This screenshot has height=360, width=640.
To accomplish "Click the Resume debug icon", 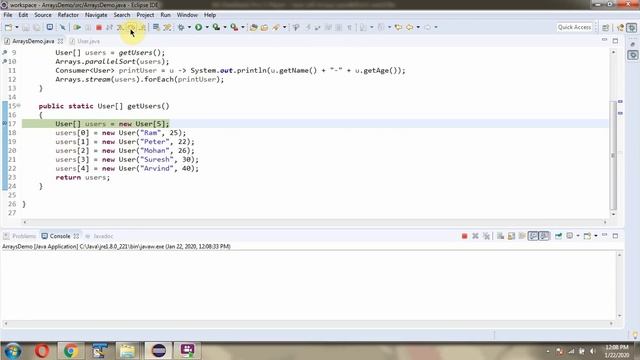I will pyautogui.click(x=77, y=27).
